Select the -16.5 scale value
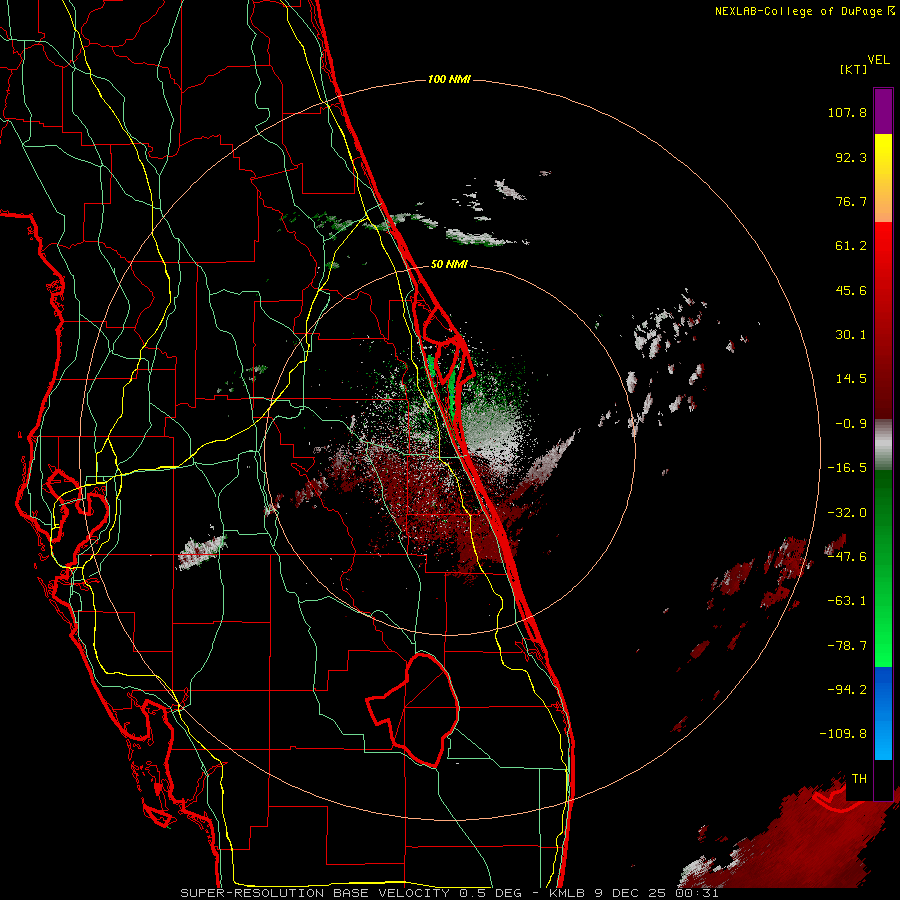 pyautogui.click(x=847, y=468)
